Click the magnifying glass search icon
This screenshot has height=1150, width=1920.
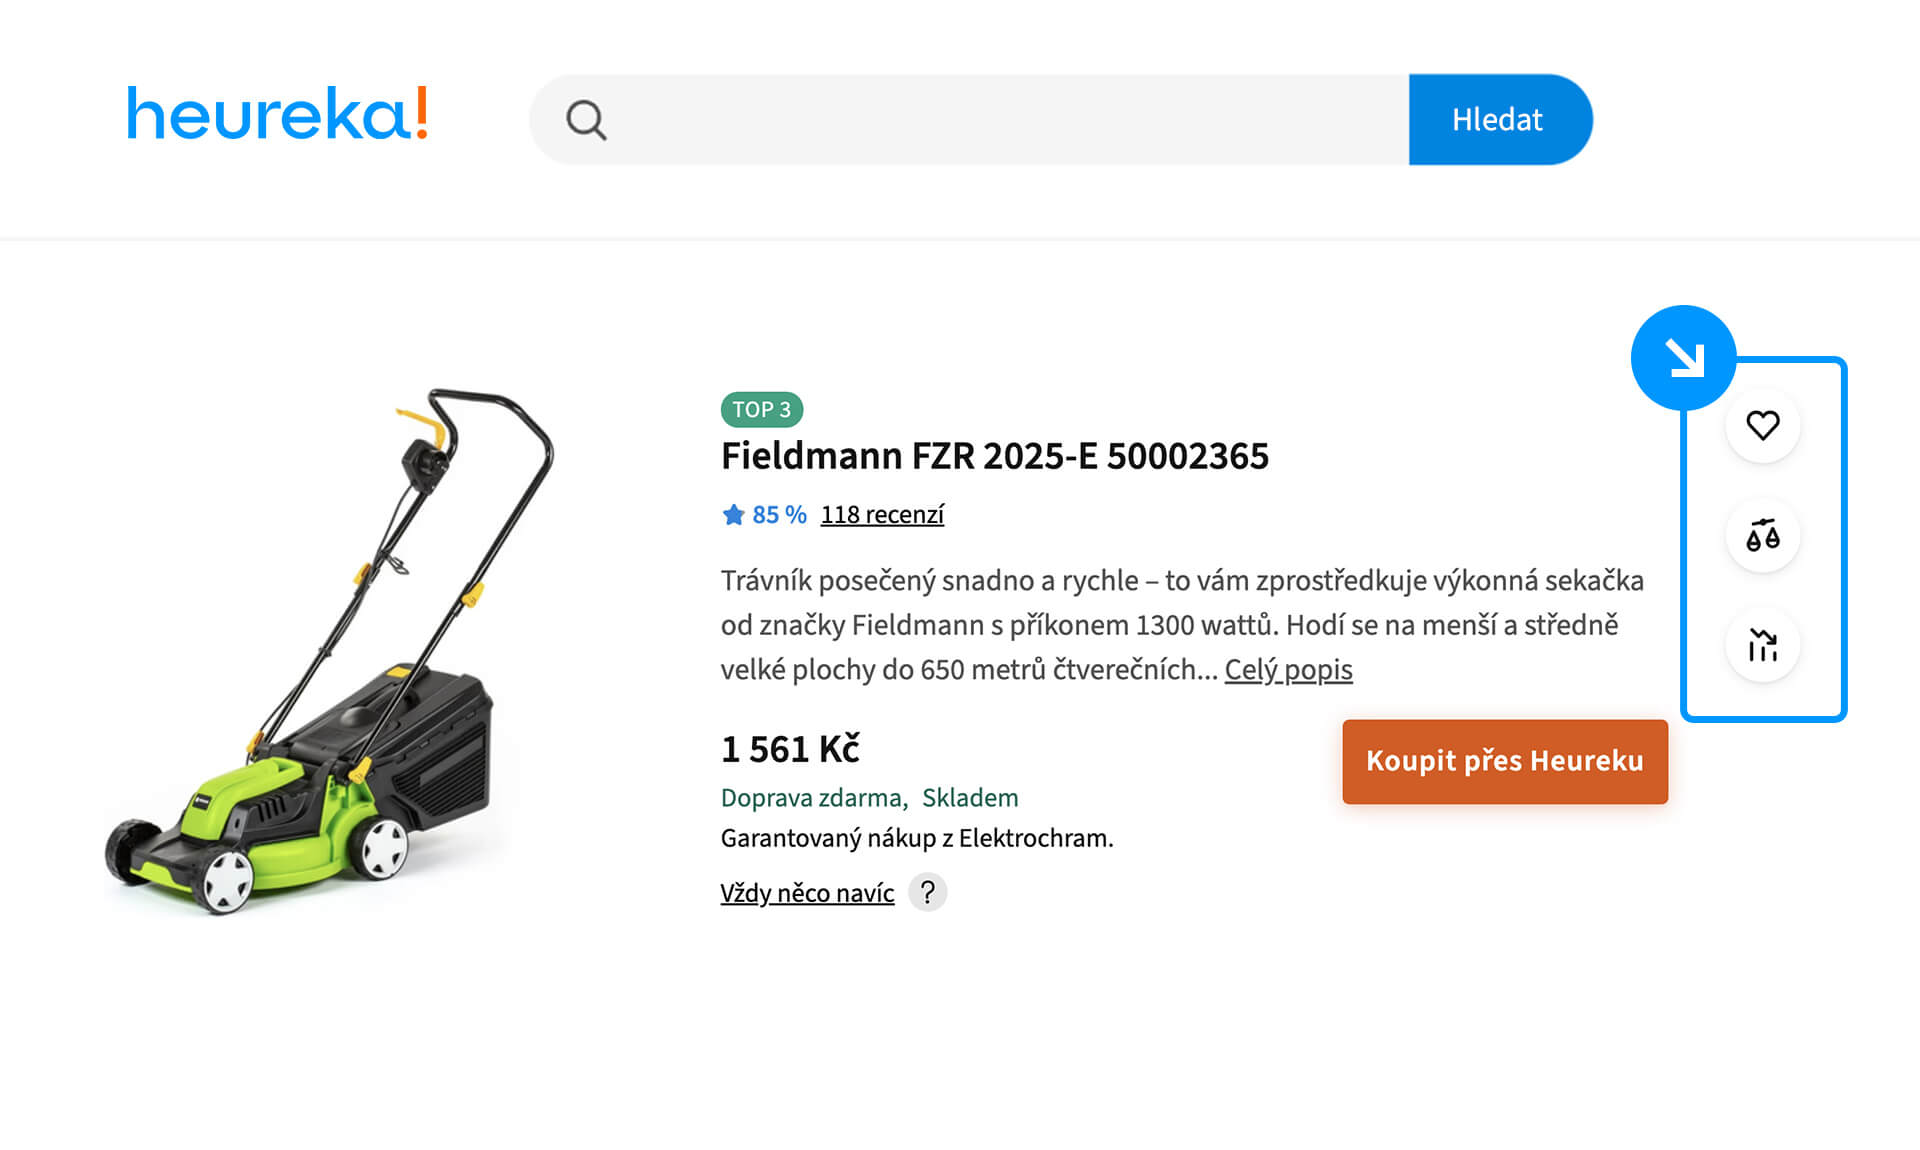point(586,120)
